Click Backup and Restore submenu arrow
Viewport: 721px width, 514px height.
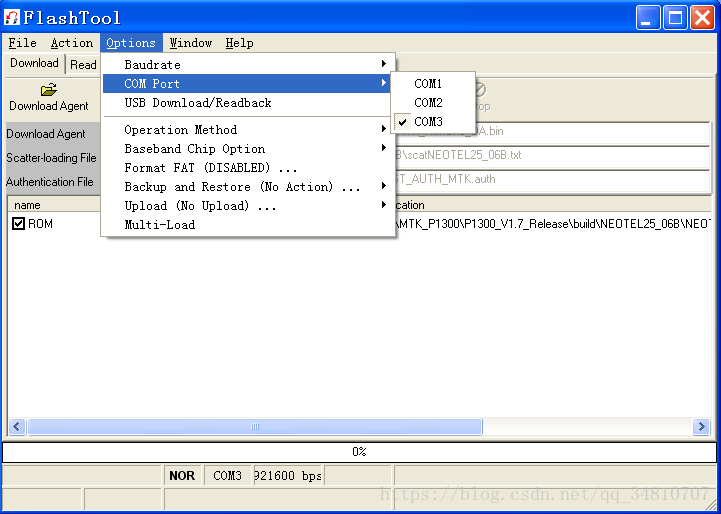pos(383,186)
